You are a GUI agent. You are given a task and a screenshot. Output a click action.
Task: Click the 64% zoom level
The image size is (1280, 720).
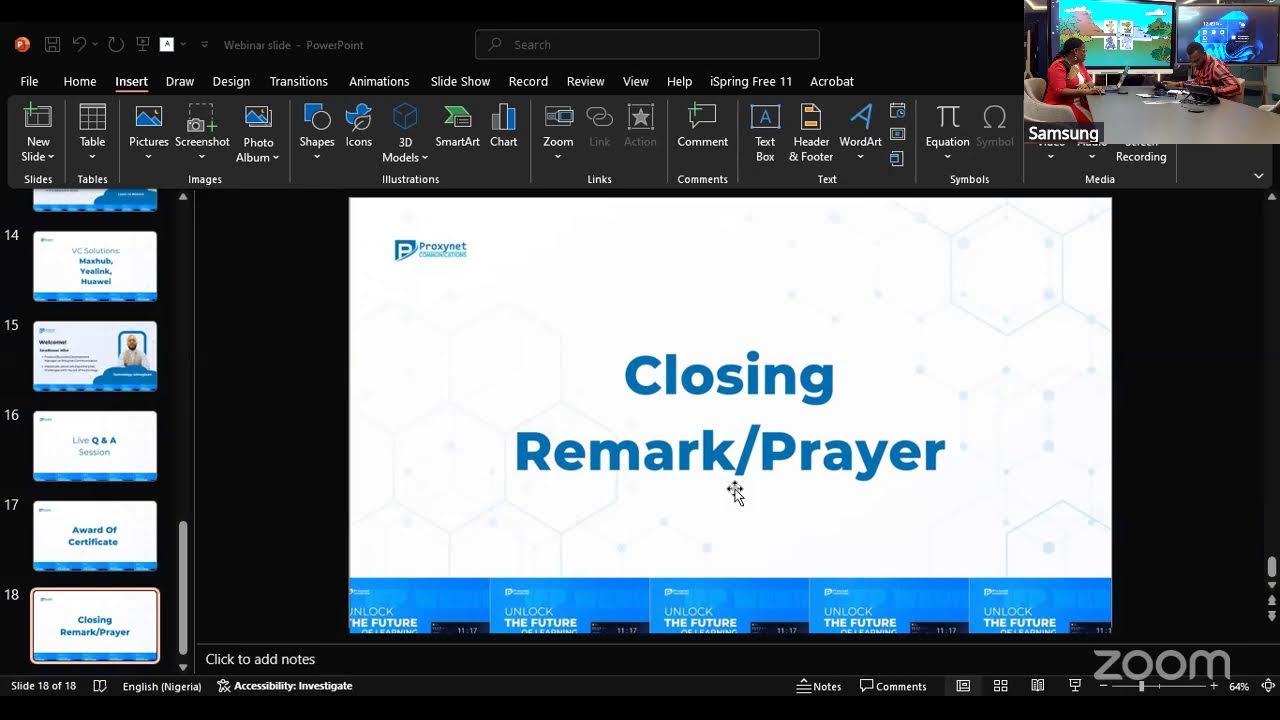(1239, 686)
